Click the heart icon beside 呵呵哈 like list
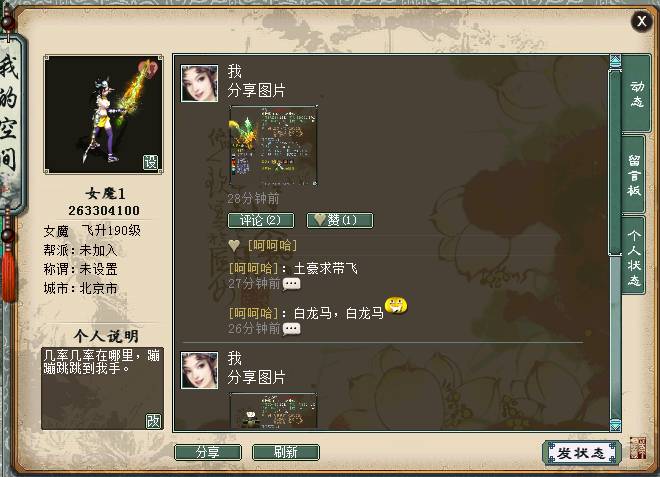Viewport: 660px width, 477px height. tap(234, 245)
